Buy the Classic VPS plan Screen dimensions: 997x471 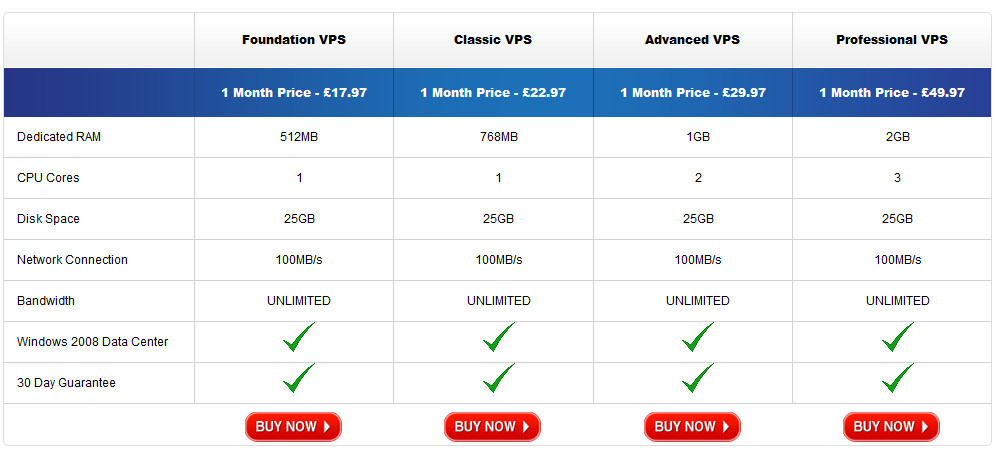[x=492, y=427]
